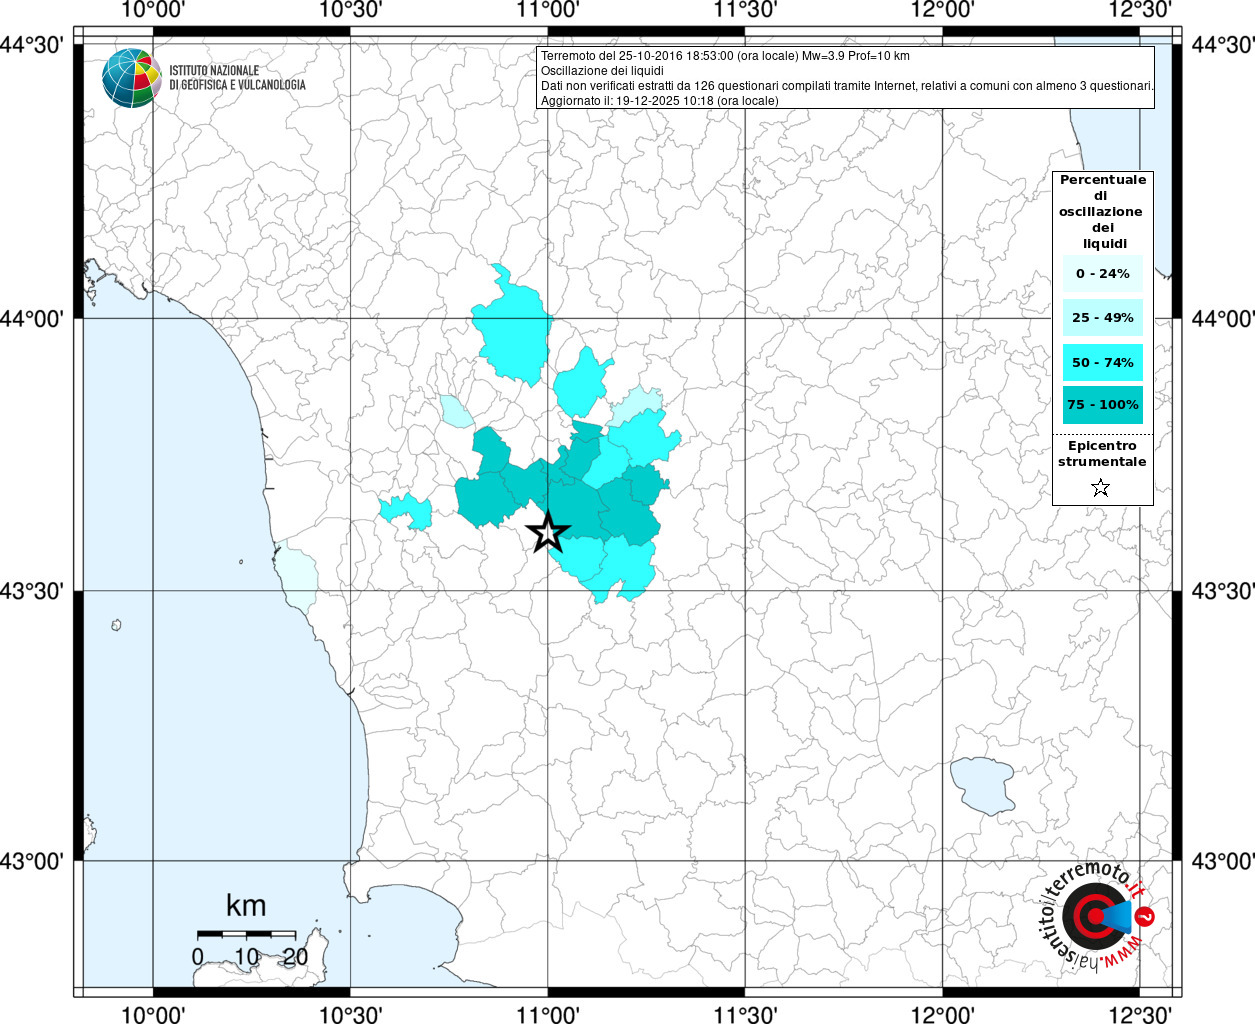1255x1024 pixels.
Task: Click the isolated cyan municipality west of epicenter
Action: (409, 512)
